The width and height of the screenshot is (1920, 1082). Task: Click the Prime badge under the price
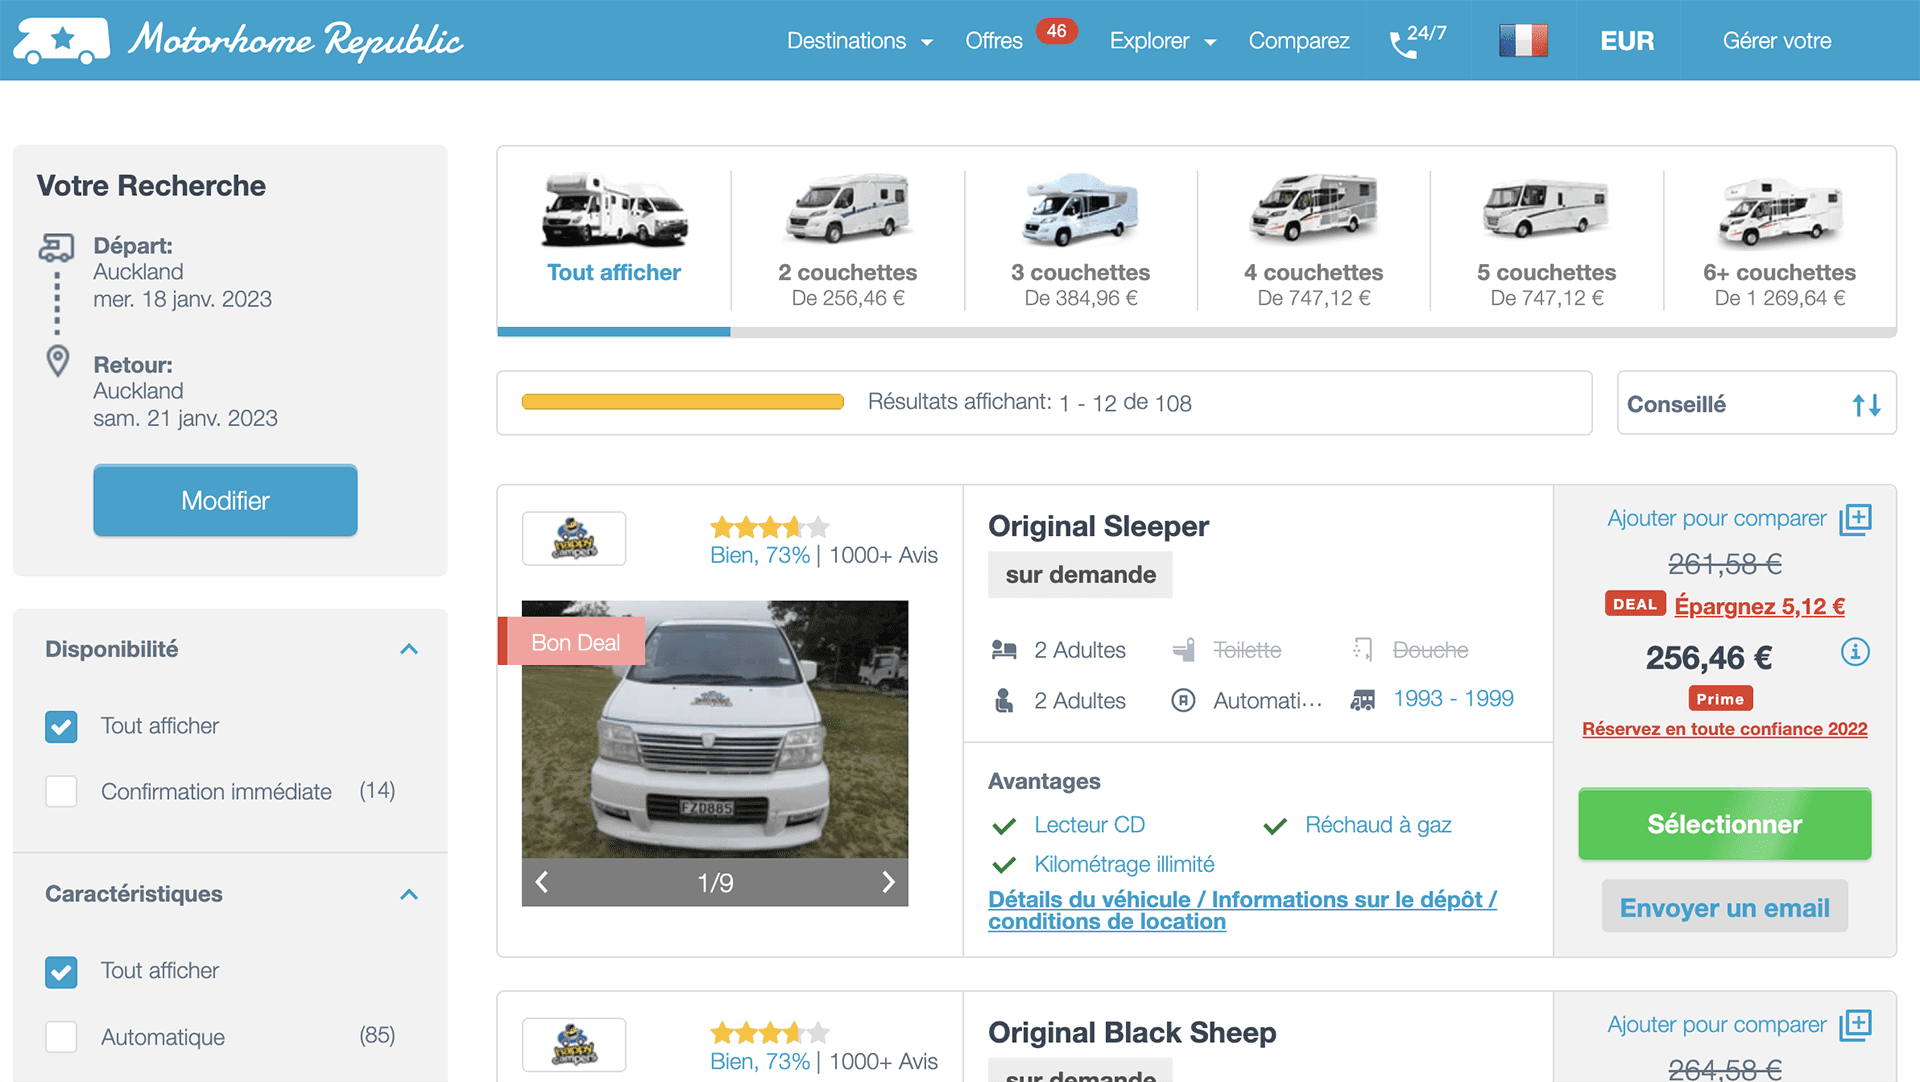[1720, 699]
